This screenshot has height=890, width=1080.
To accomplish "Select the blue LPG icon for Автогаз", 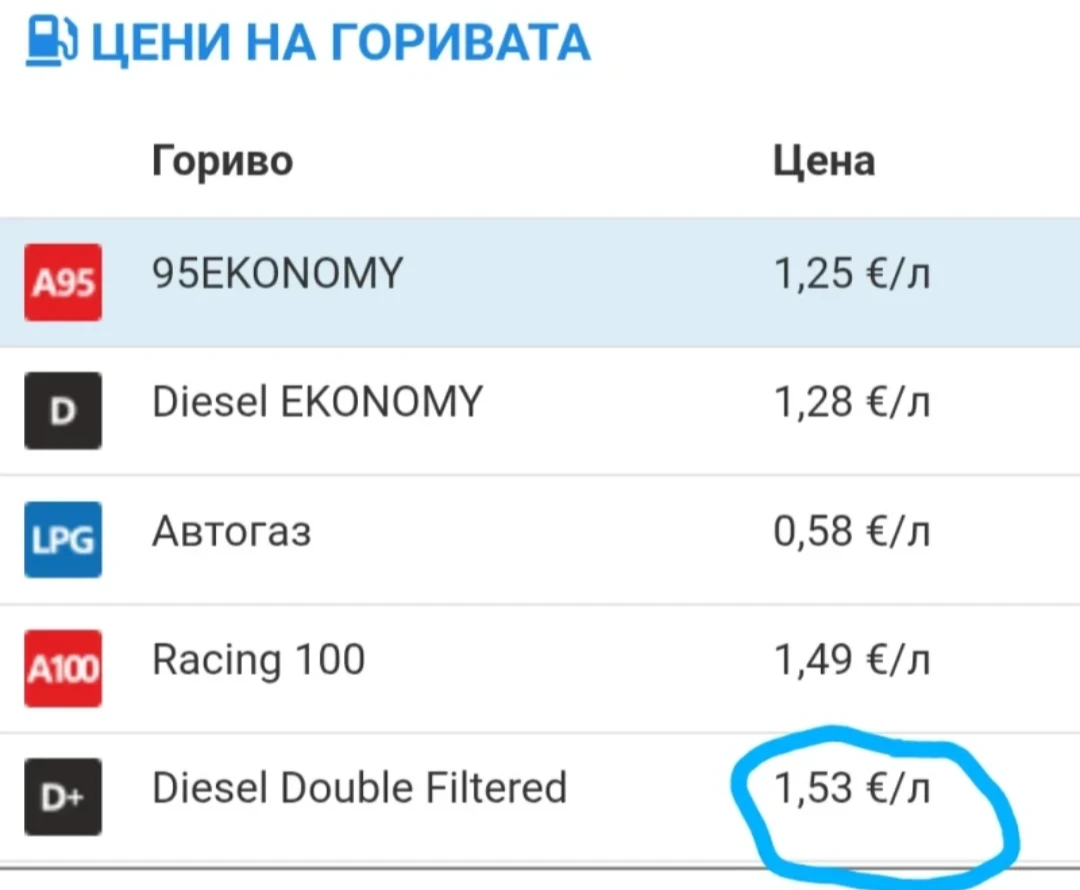I will [62, 540].
